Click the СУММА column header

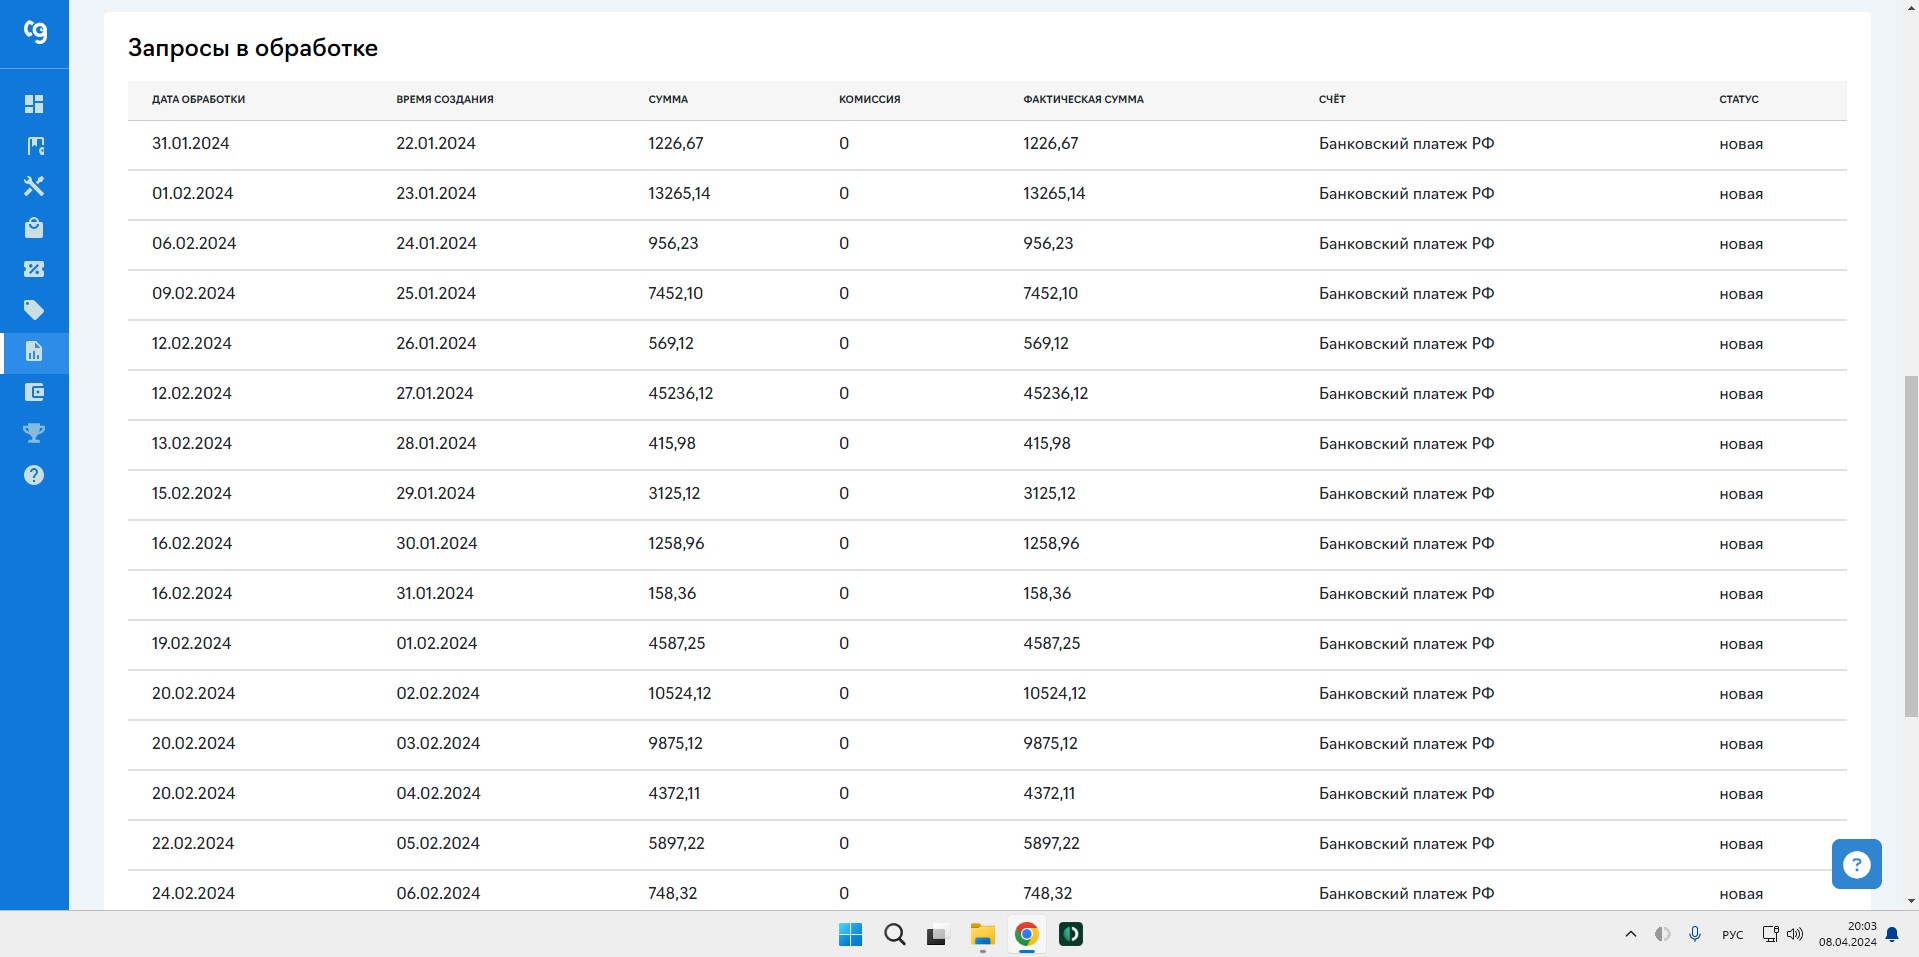click(x=668, y=99)
